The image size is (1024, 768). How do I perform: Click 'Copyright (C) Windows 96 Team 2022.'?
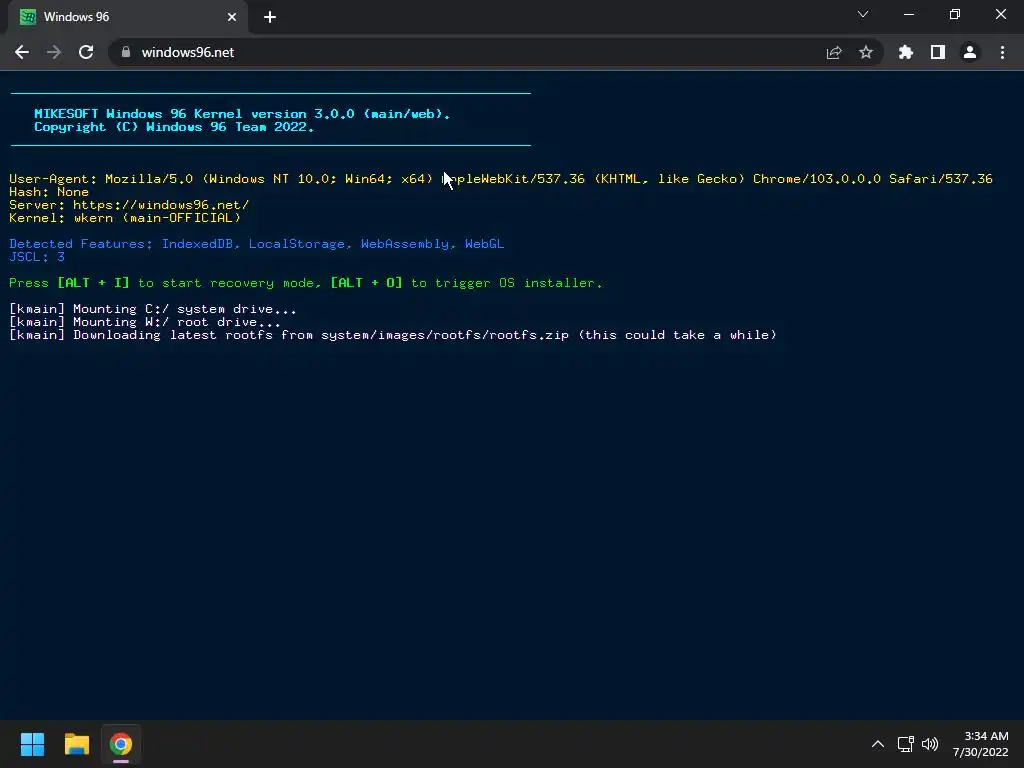point(174,127)
